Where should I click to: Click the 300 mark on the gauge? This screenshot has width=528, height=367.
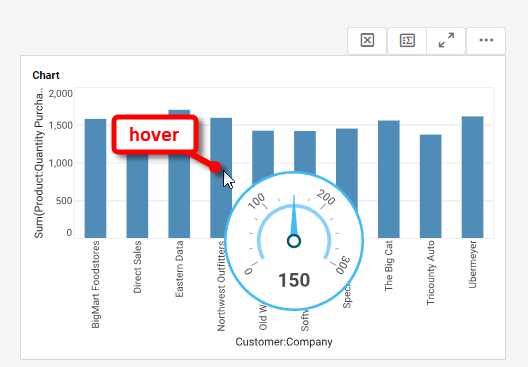click(x=343, y=265)
